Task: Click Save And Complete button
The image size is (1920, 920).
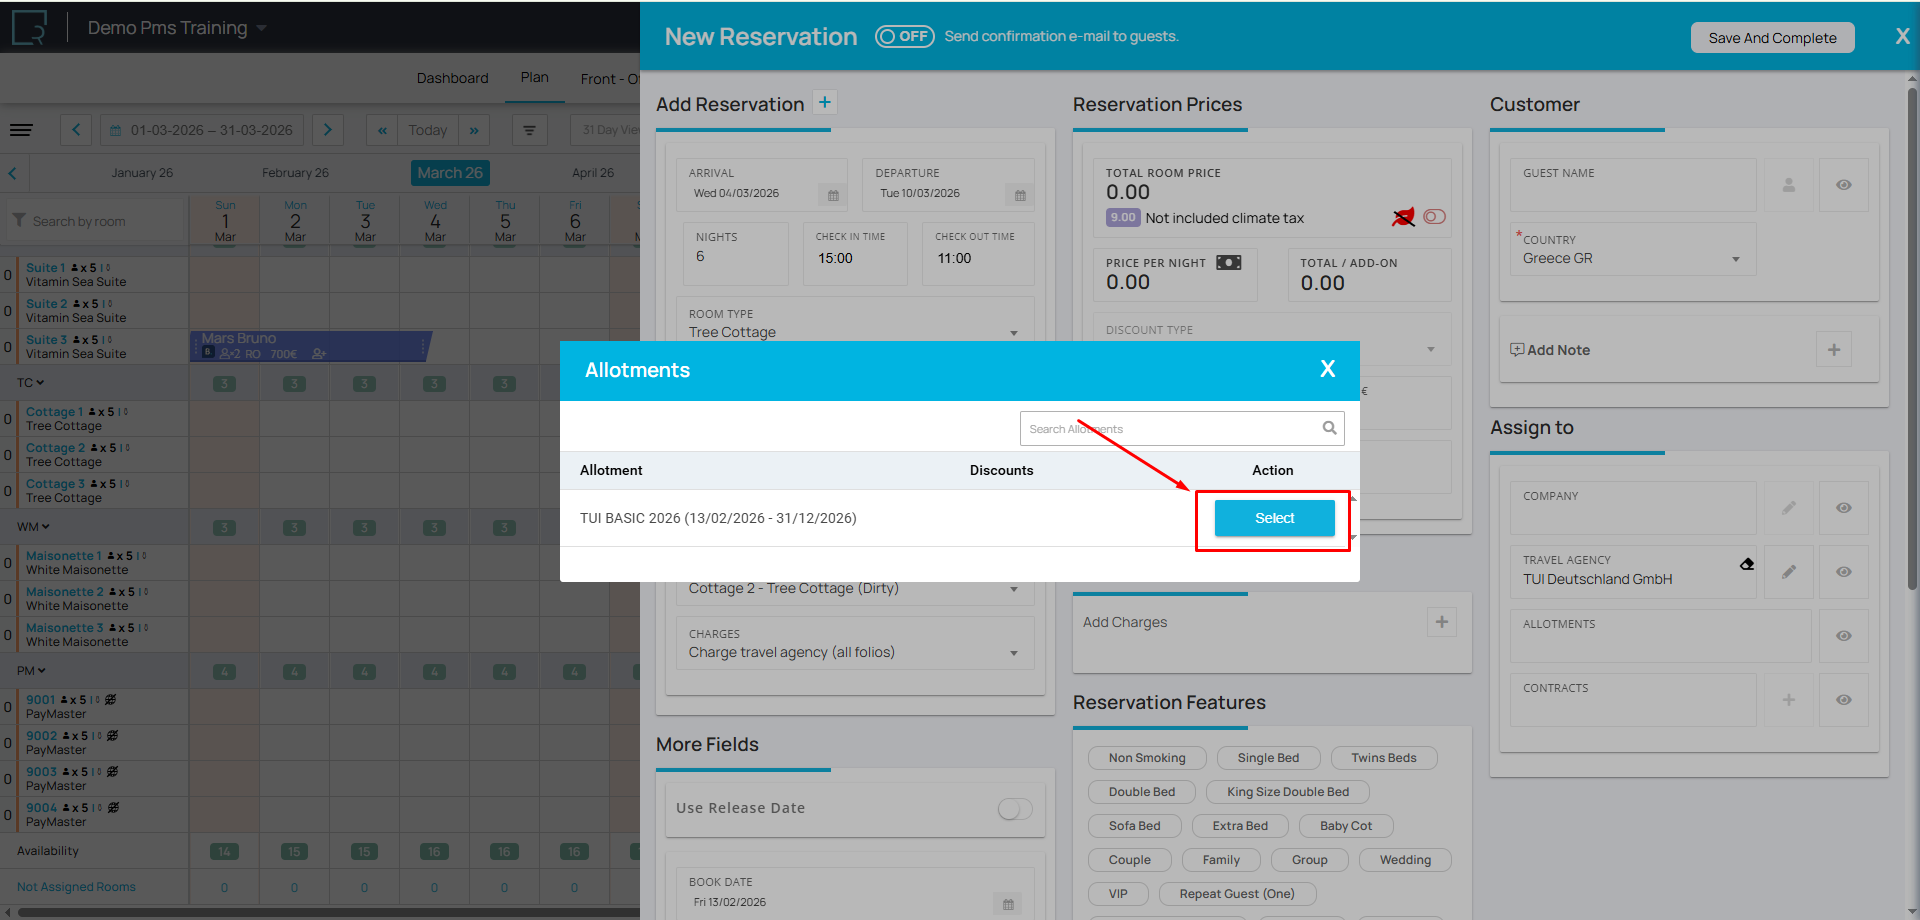Action: [1771, 38]
